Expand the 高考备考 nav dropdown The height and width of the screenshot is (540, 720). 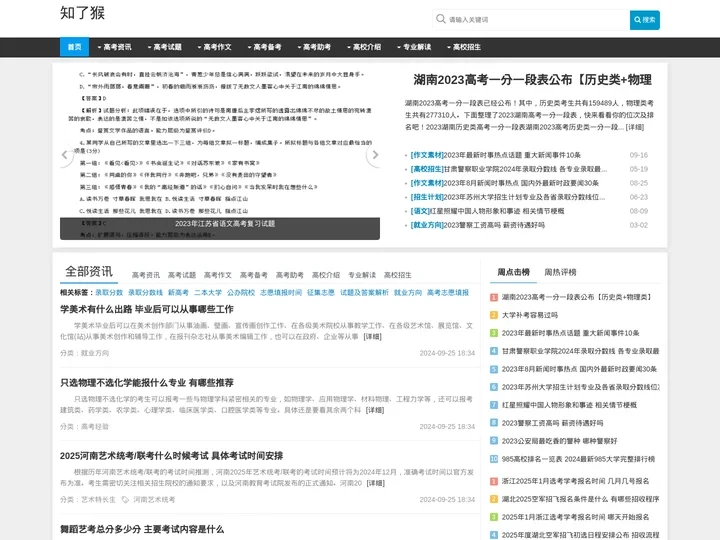pyautogui.click(x=264, y=47)
